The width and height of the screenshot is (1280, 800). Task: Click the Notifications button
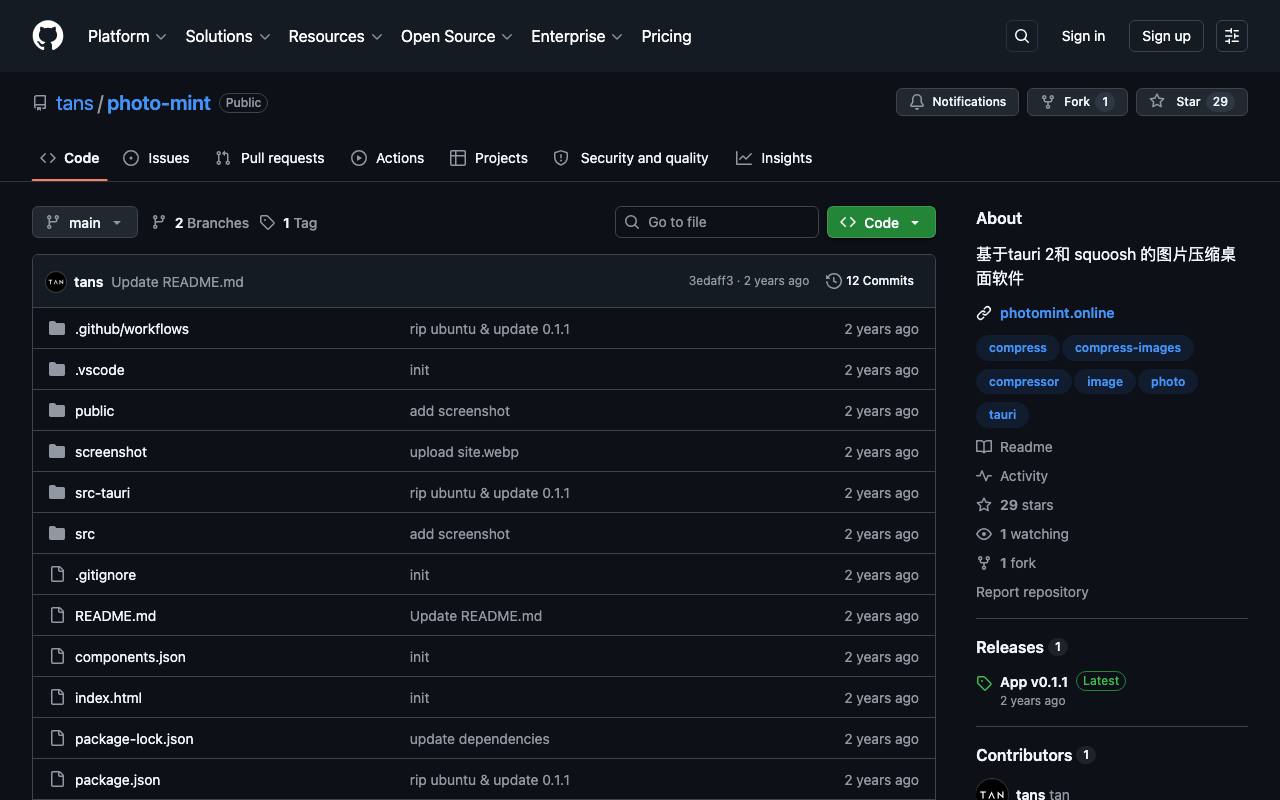click(958, 102)
